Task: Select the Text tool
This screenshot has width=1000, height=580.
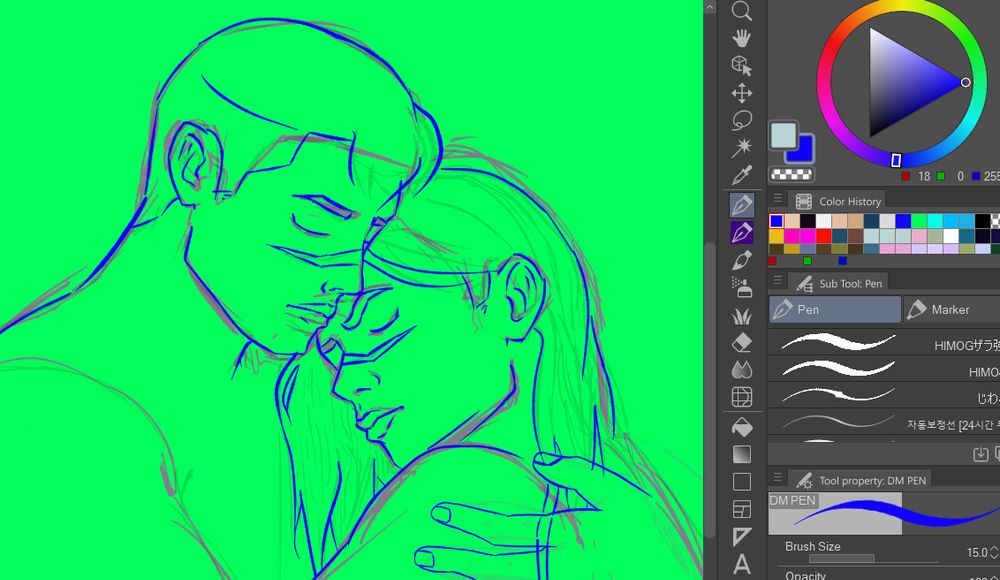Action: coord(742,565)
